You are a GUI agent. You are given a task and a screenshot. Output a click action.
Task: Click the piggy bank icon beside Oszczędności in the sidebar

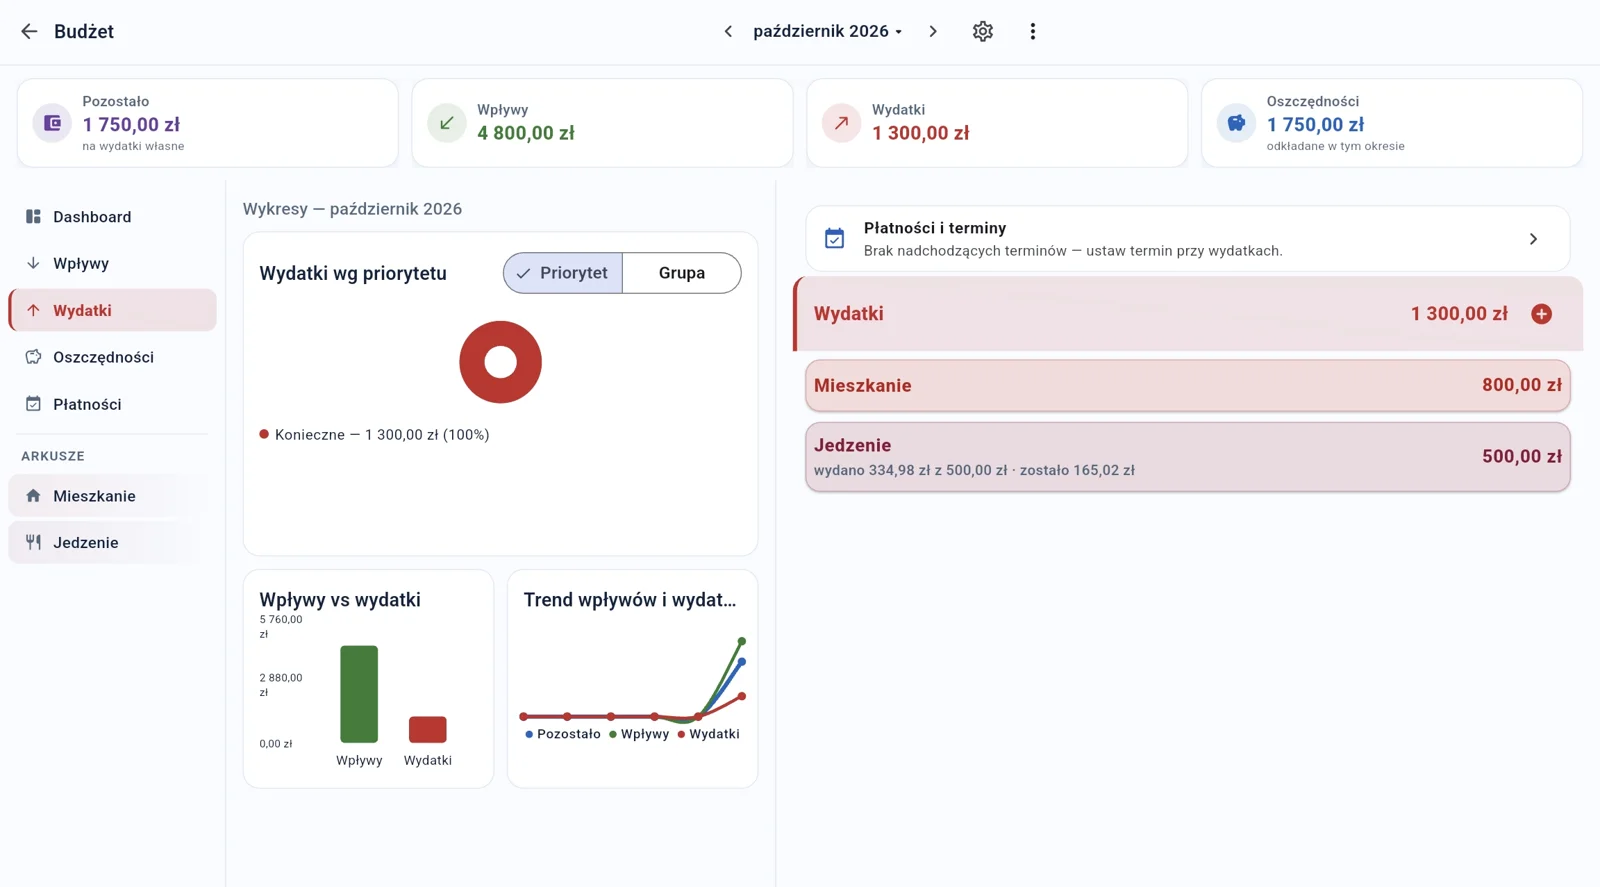click(33, 357)
